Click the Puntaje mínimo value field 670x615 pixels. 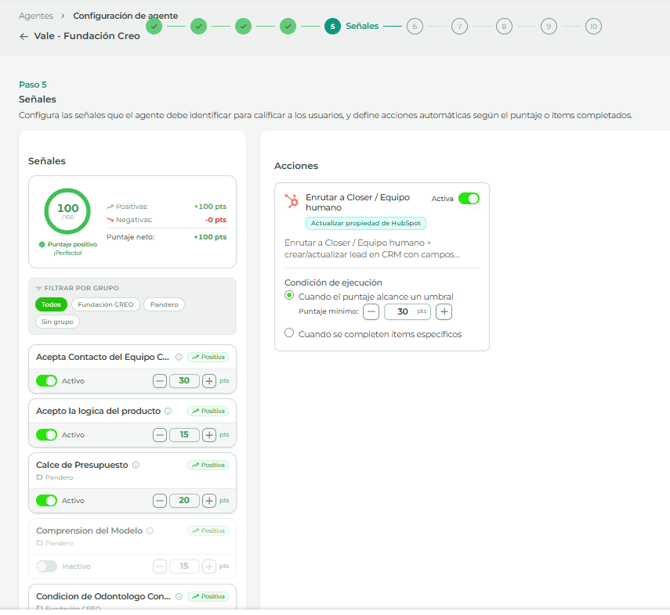(x=404, y=312)
